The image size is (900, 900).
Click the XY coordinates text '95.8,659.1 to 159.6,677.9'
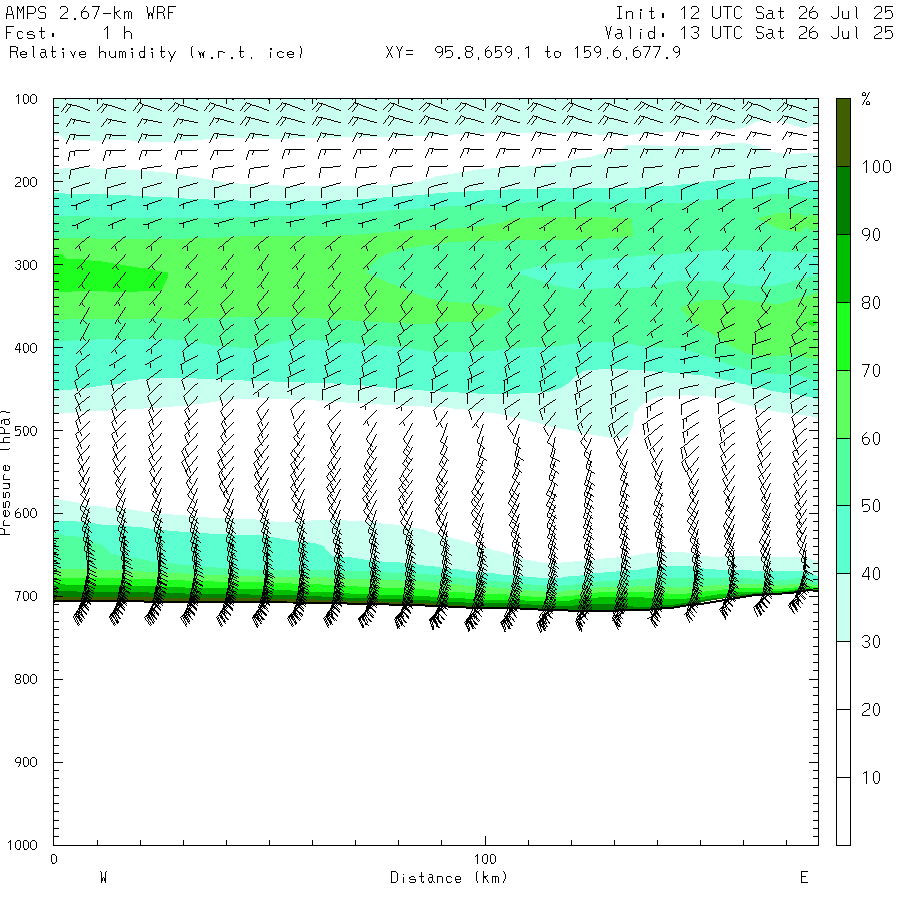coord(557,53)
